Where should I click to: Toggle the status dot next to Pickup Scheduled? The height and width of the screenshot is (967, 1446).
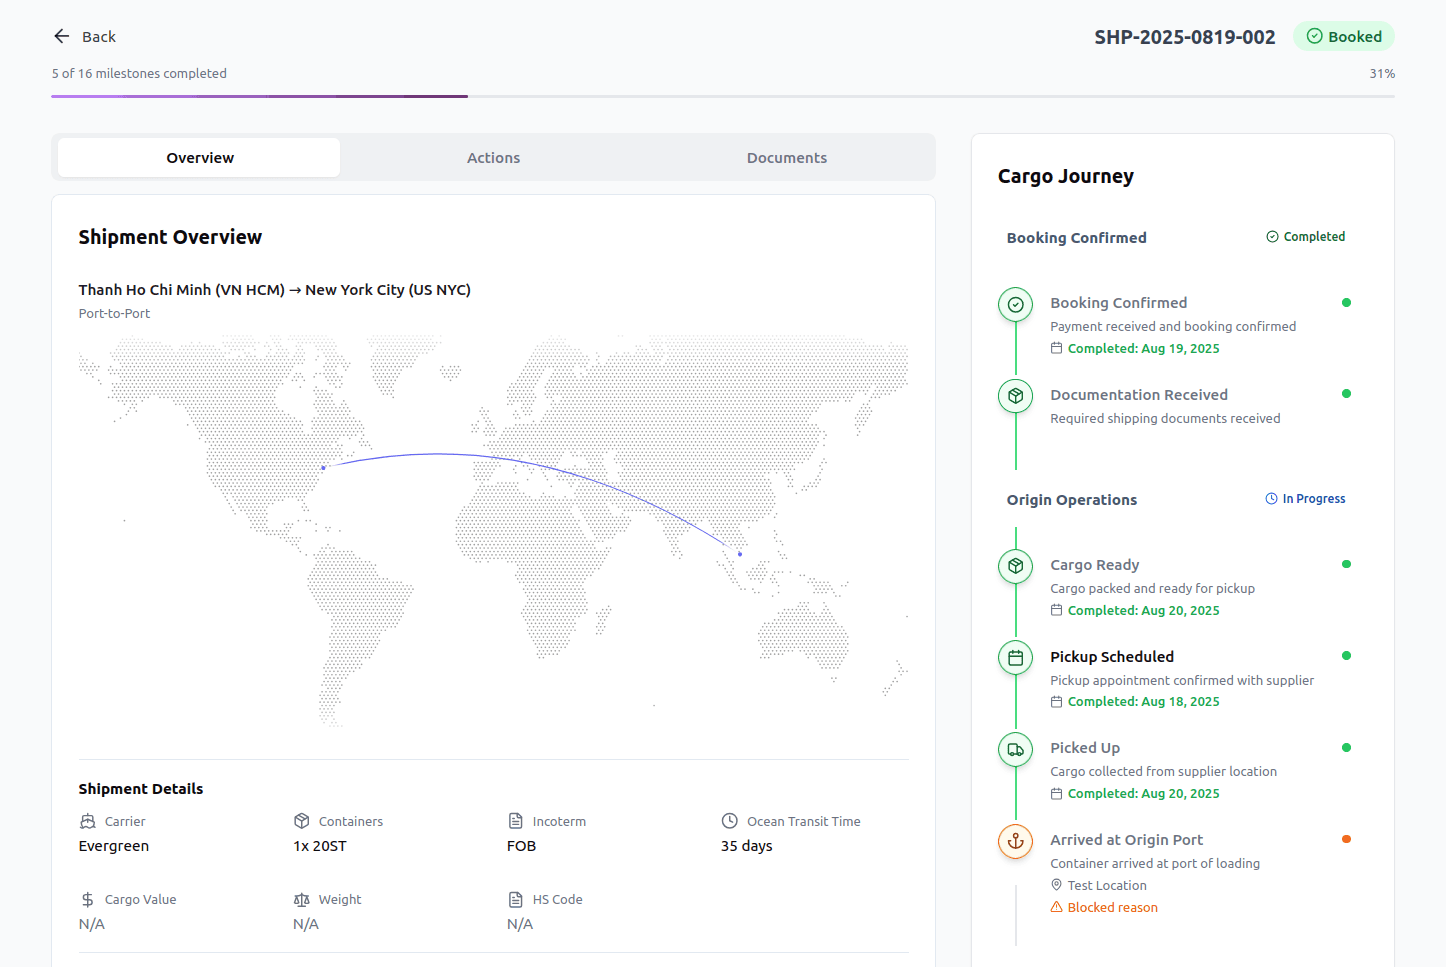pos(1346,656)
